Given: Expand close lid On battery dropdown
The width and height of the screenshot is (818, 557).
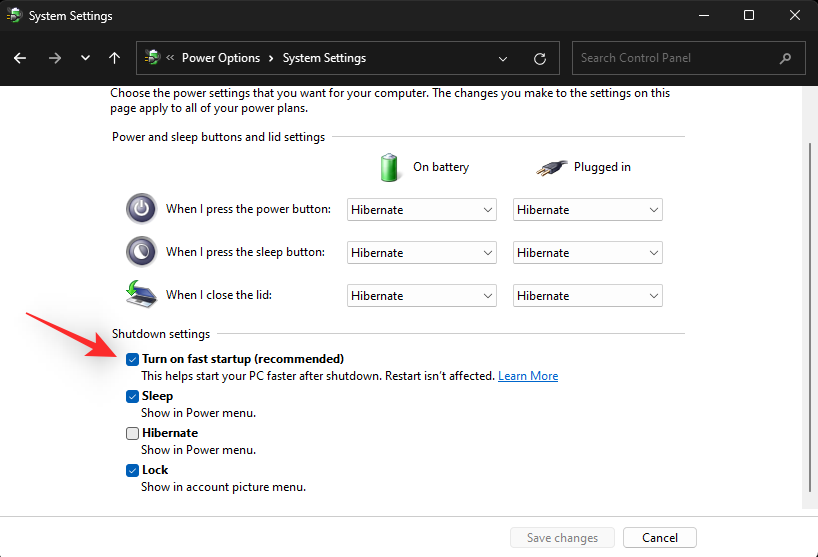Looking at the screenshot, I should point(421,296).
